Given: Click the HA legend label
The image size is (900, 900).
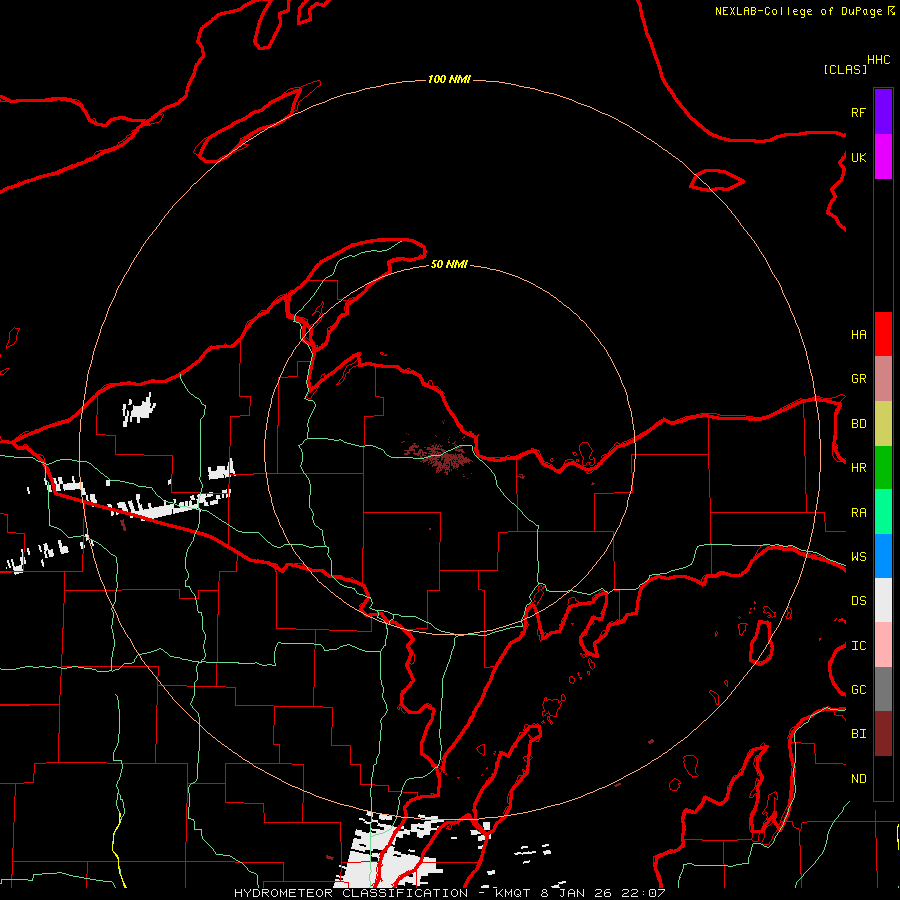Looking at the screenshot, I should click(858, 334).
